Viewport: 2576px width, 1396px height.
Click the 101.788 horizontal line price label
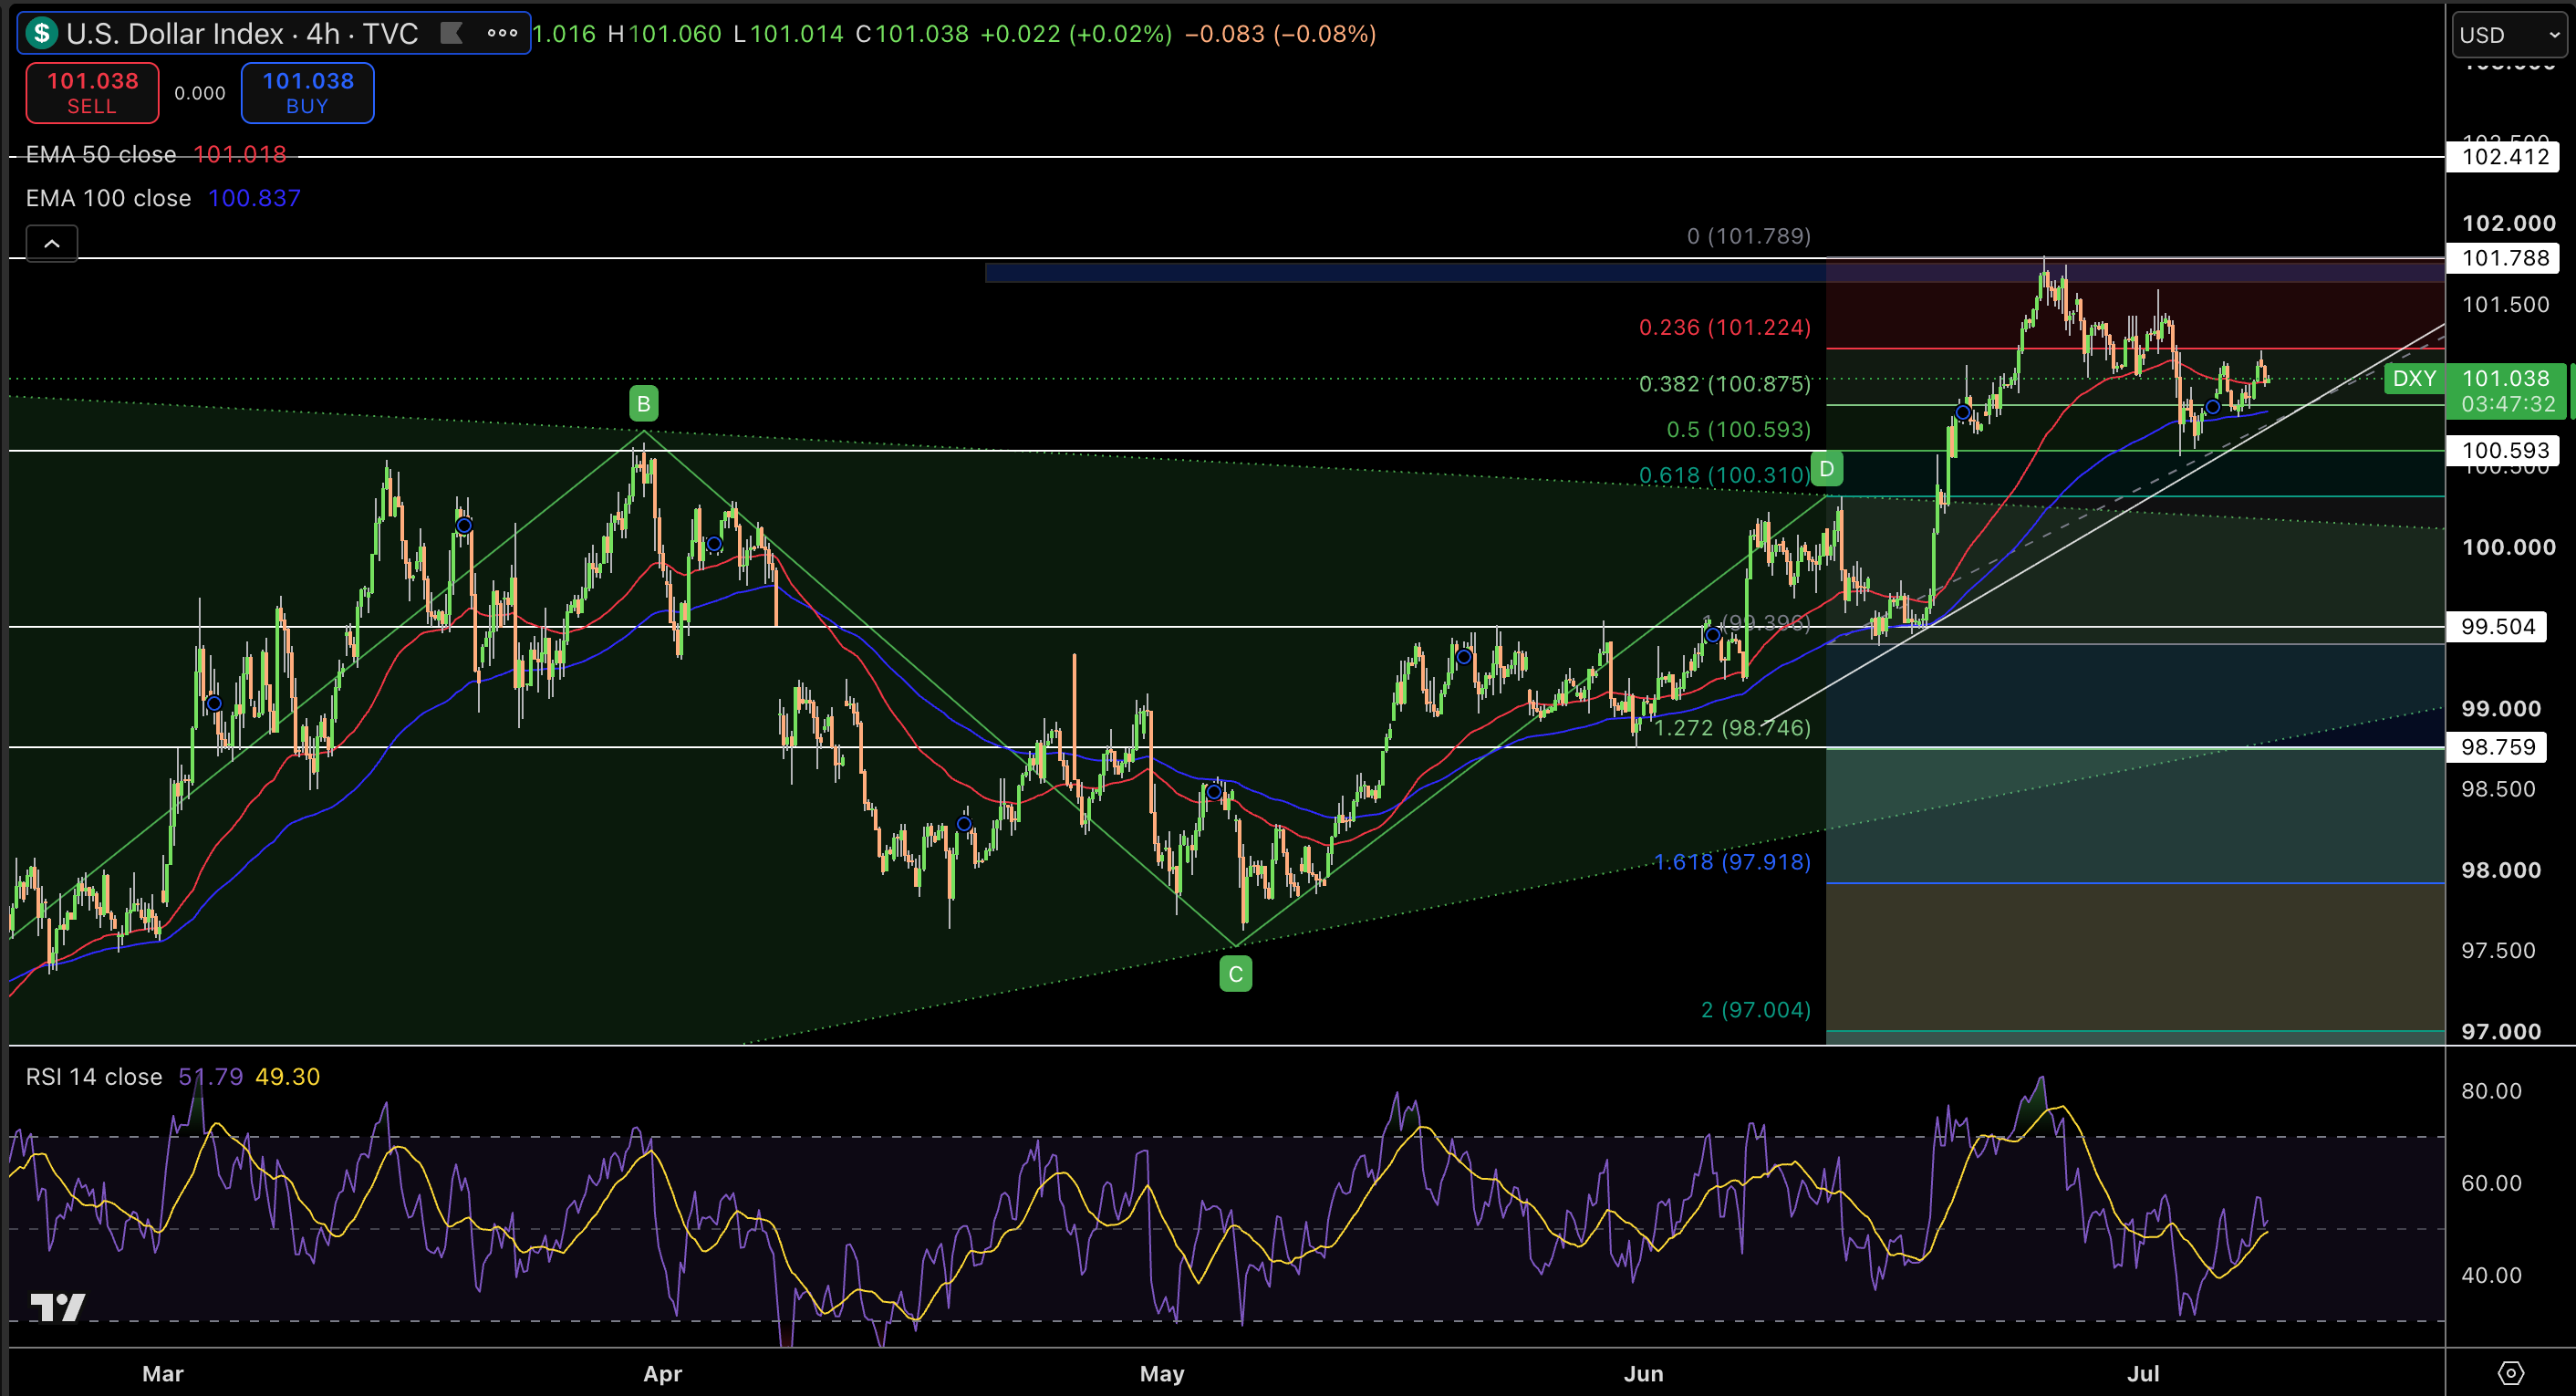(2504, 258)
